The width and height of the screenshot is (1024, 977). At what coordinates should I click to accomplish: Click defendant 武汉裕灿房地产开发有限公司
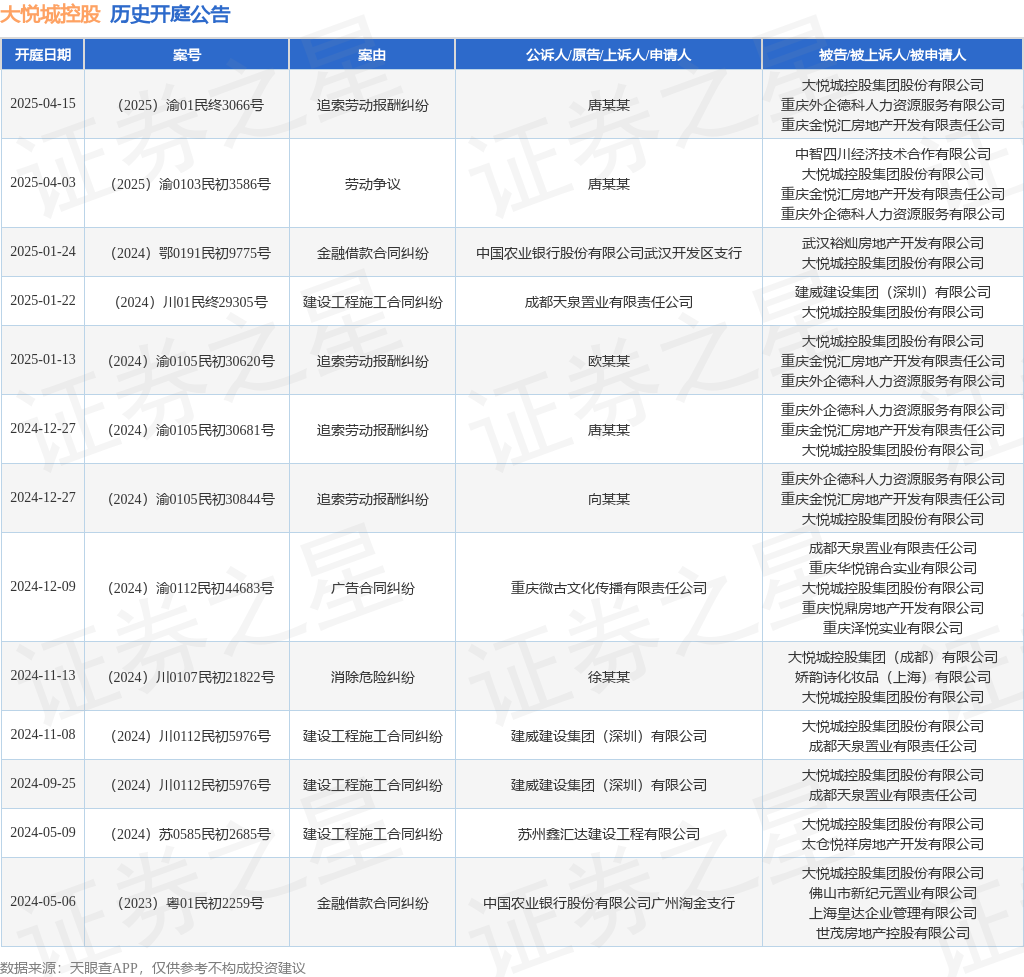[x=893, y=243]
